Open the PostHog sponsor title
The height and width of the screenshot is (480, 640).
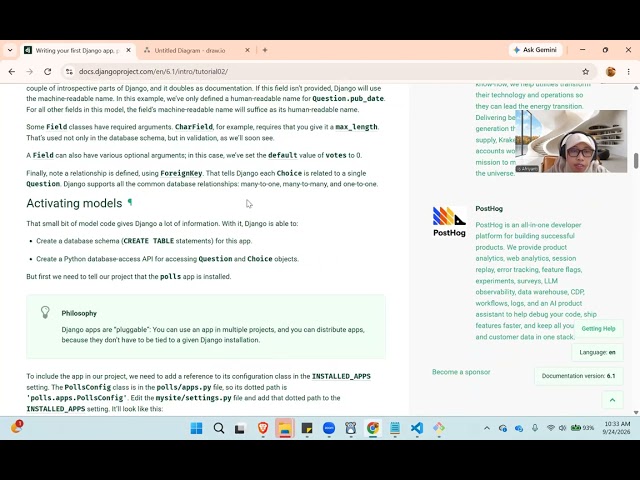click(489, 209)
